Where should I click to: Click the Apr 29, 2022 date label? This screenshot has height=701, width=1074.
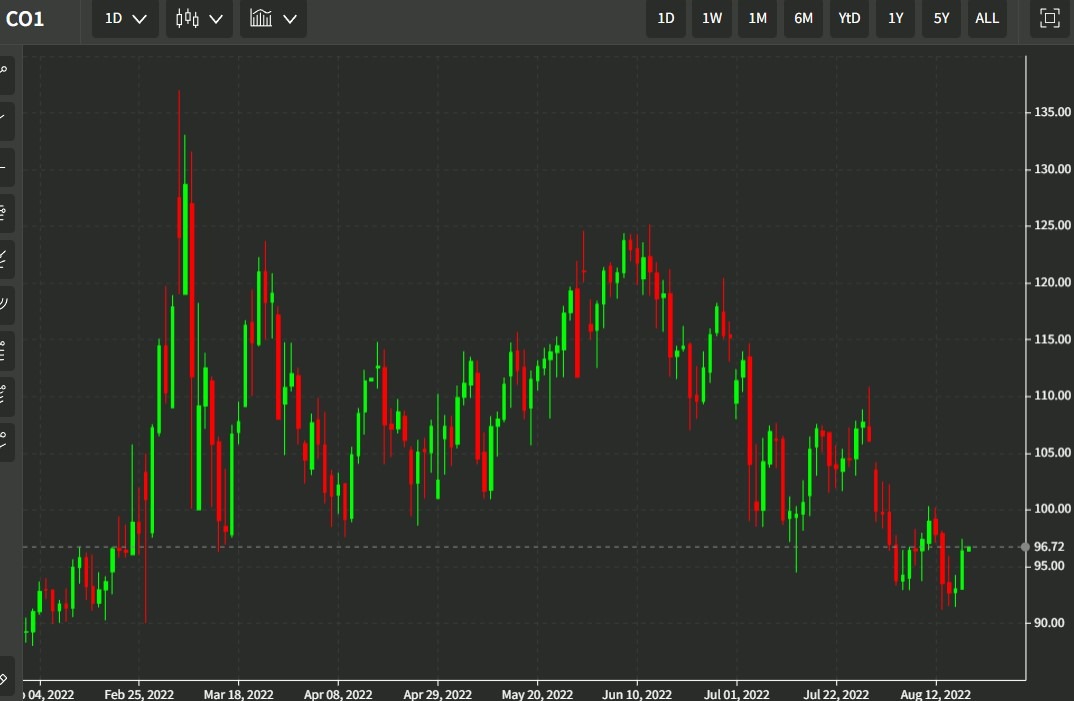pyautogui.click(x=437, y=694)
